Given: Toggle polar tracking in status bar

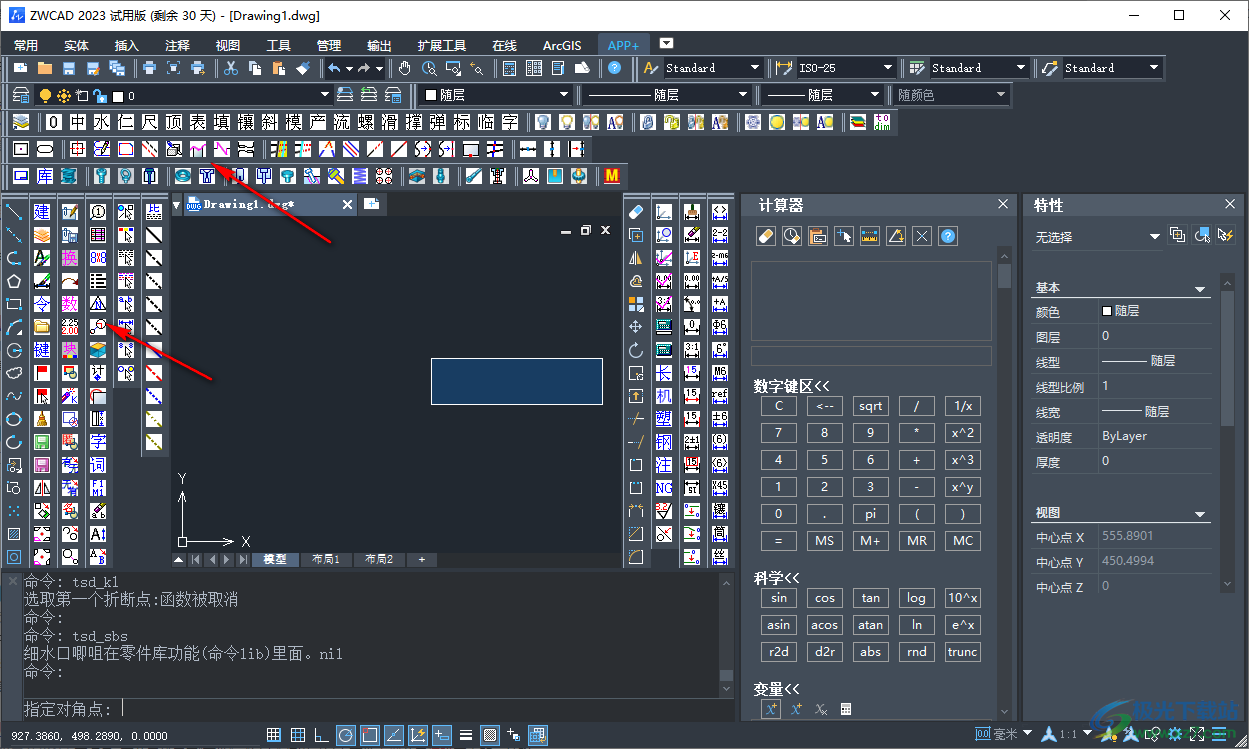Looking at the screenshot, I should coord(345,735).
